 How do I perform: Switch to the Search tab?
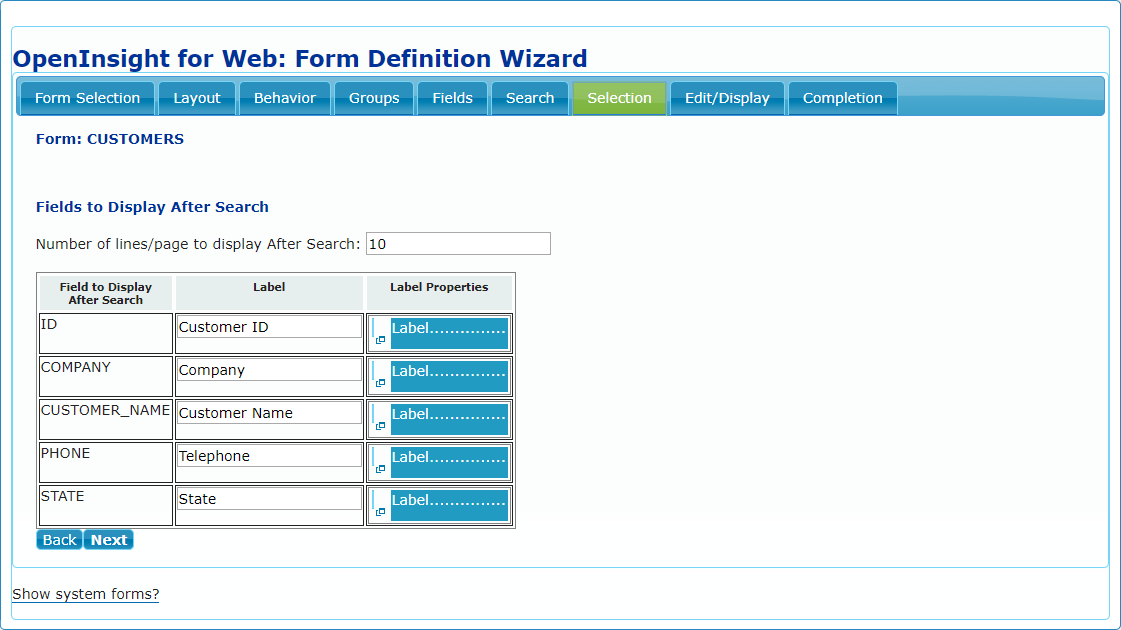pos(530,98)
